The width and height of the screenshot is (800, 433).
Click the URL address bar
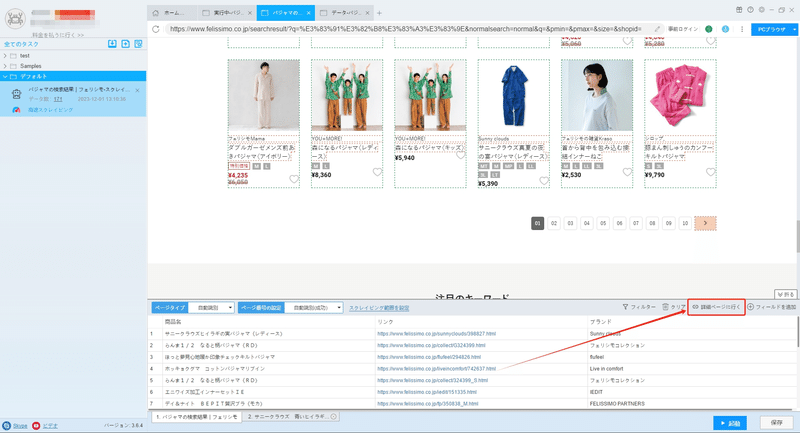coord(406,29)
